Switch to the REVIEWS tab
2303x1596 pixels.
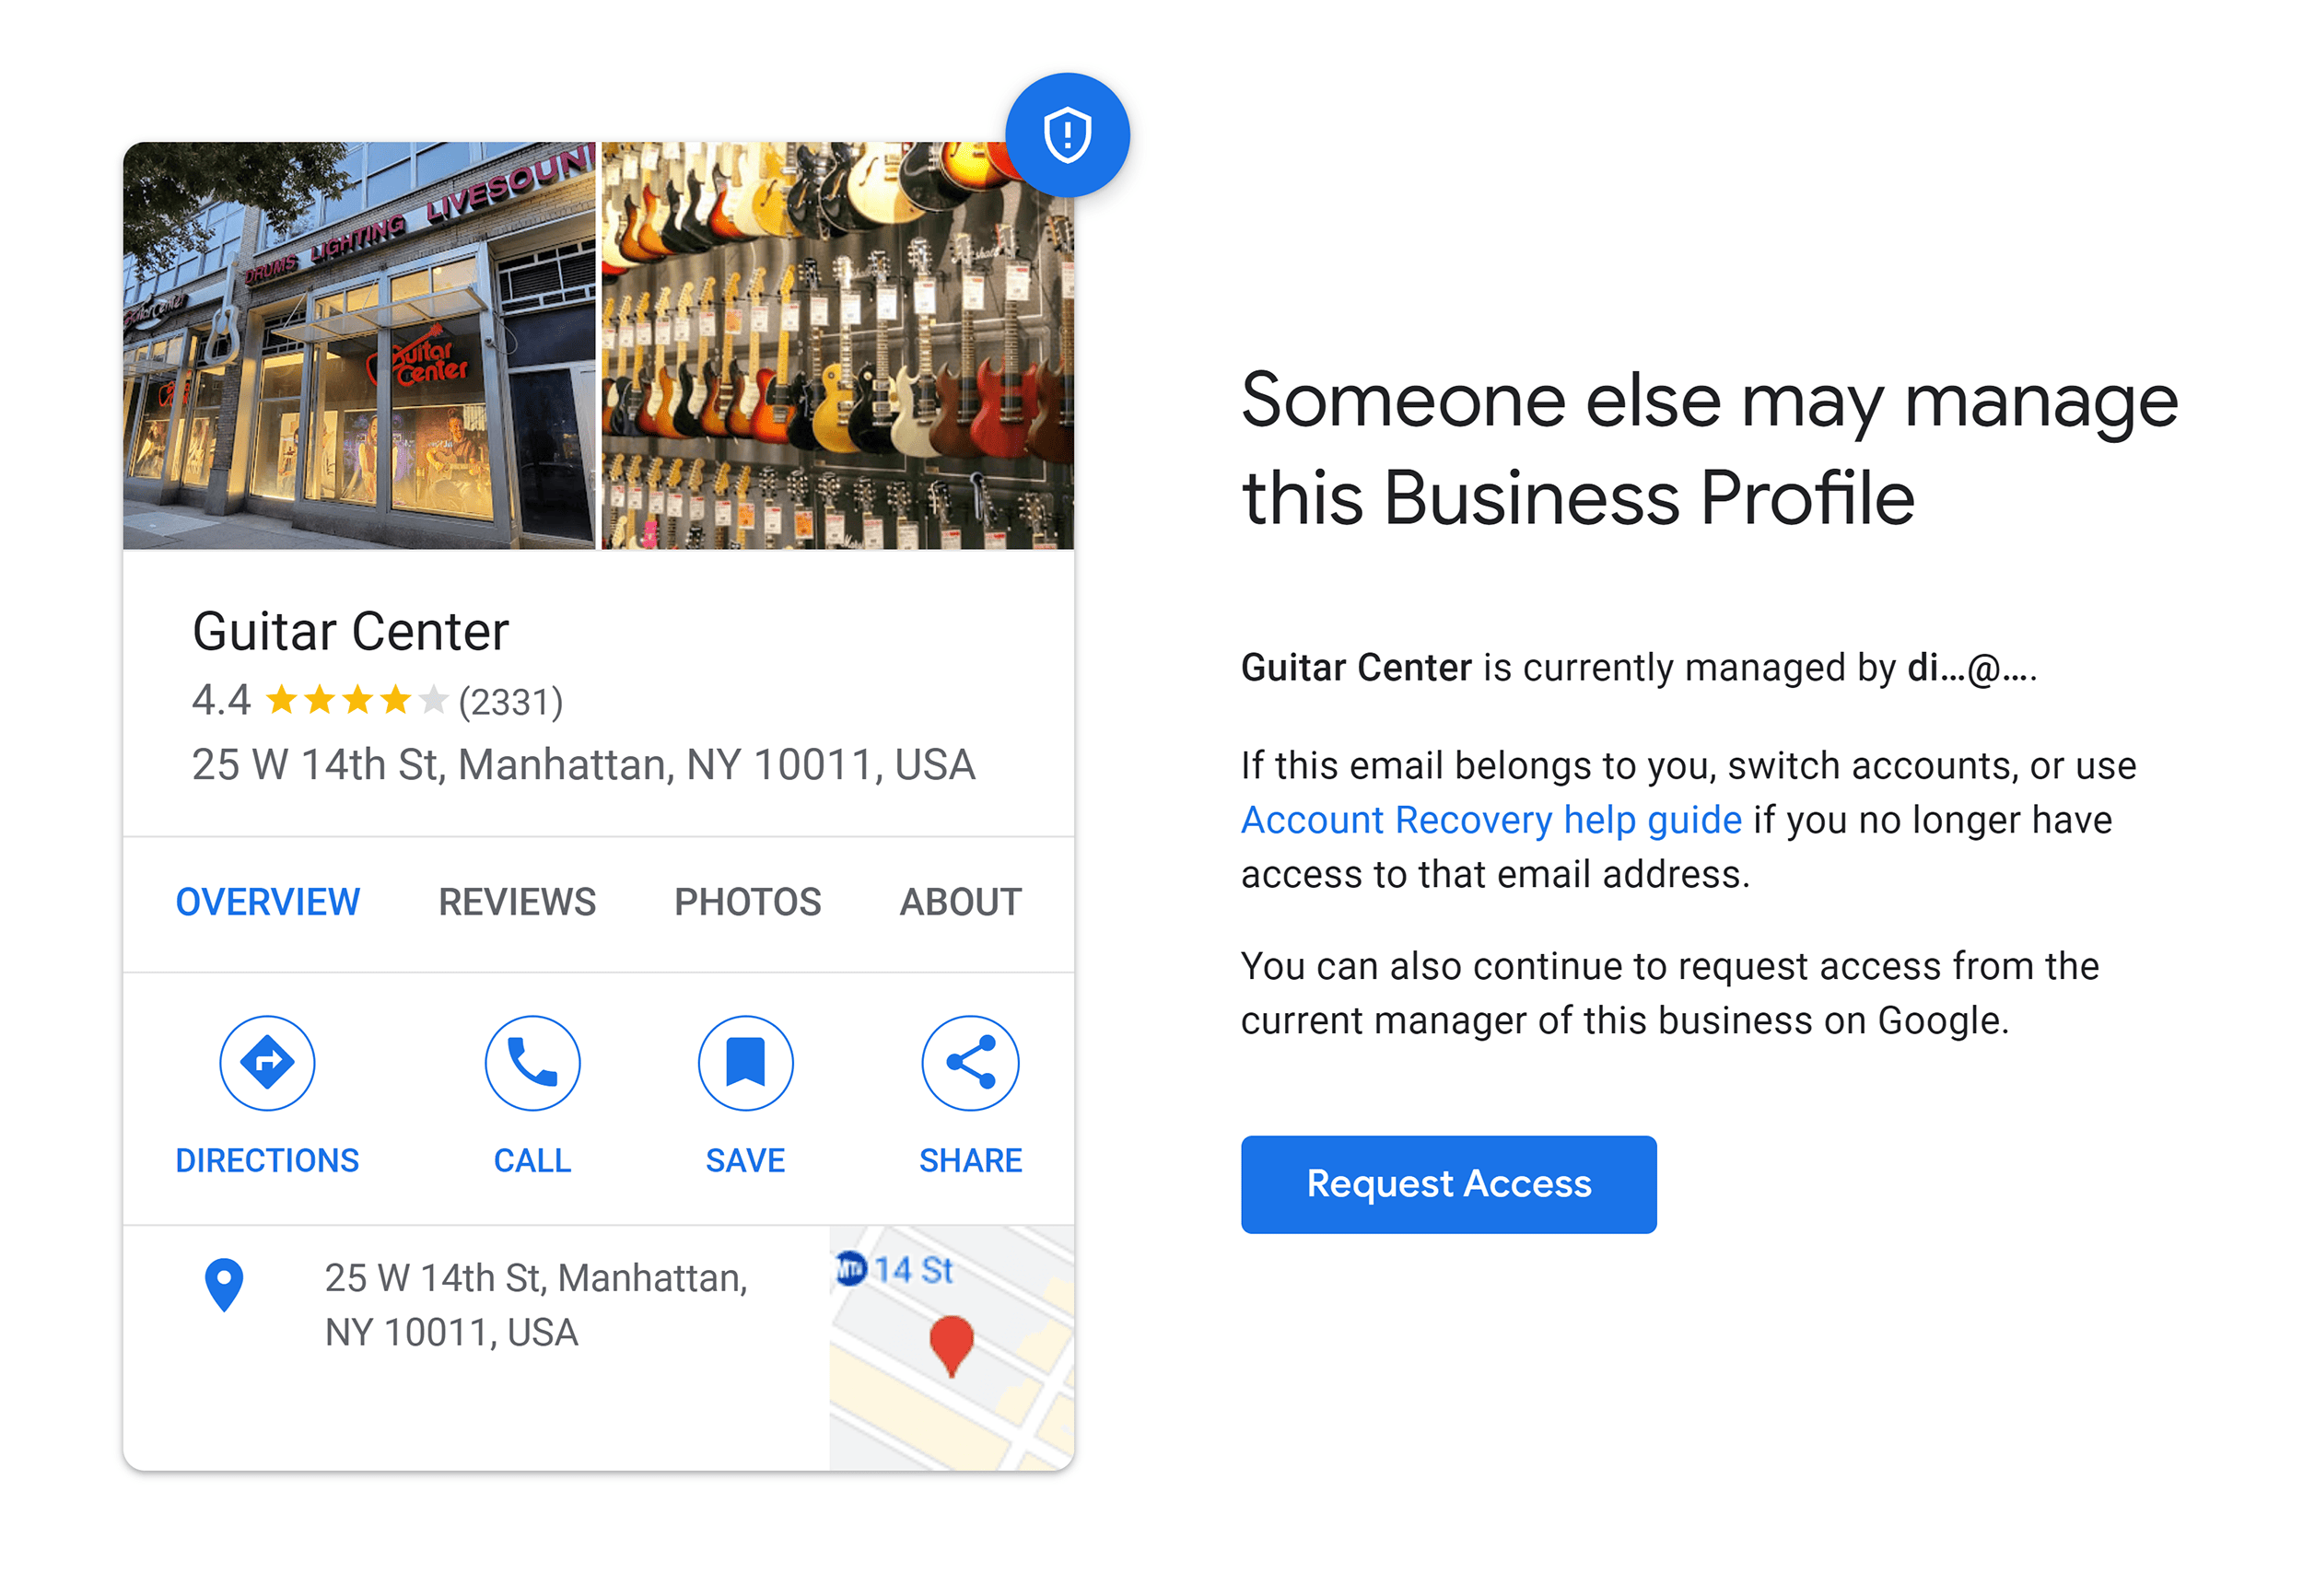point(516,903)
